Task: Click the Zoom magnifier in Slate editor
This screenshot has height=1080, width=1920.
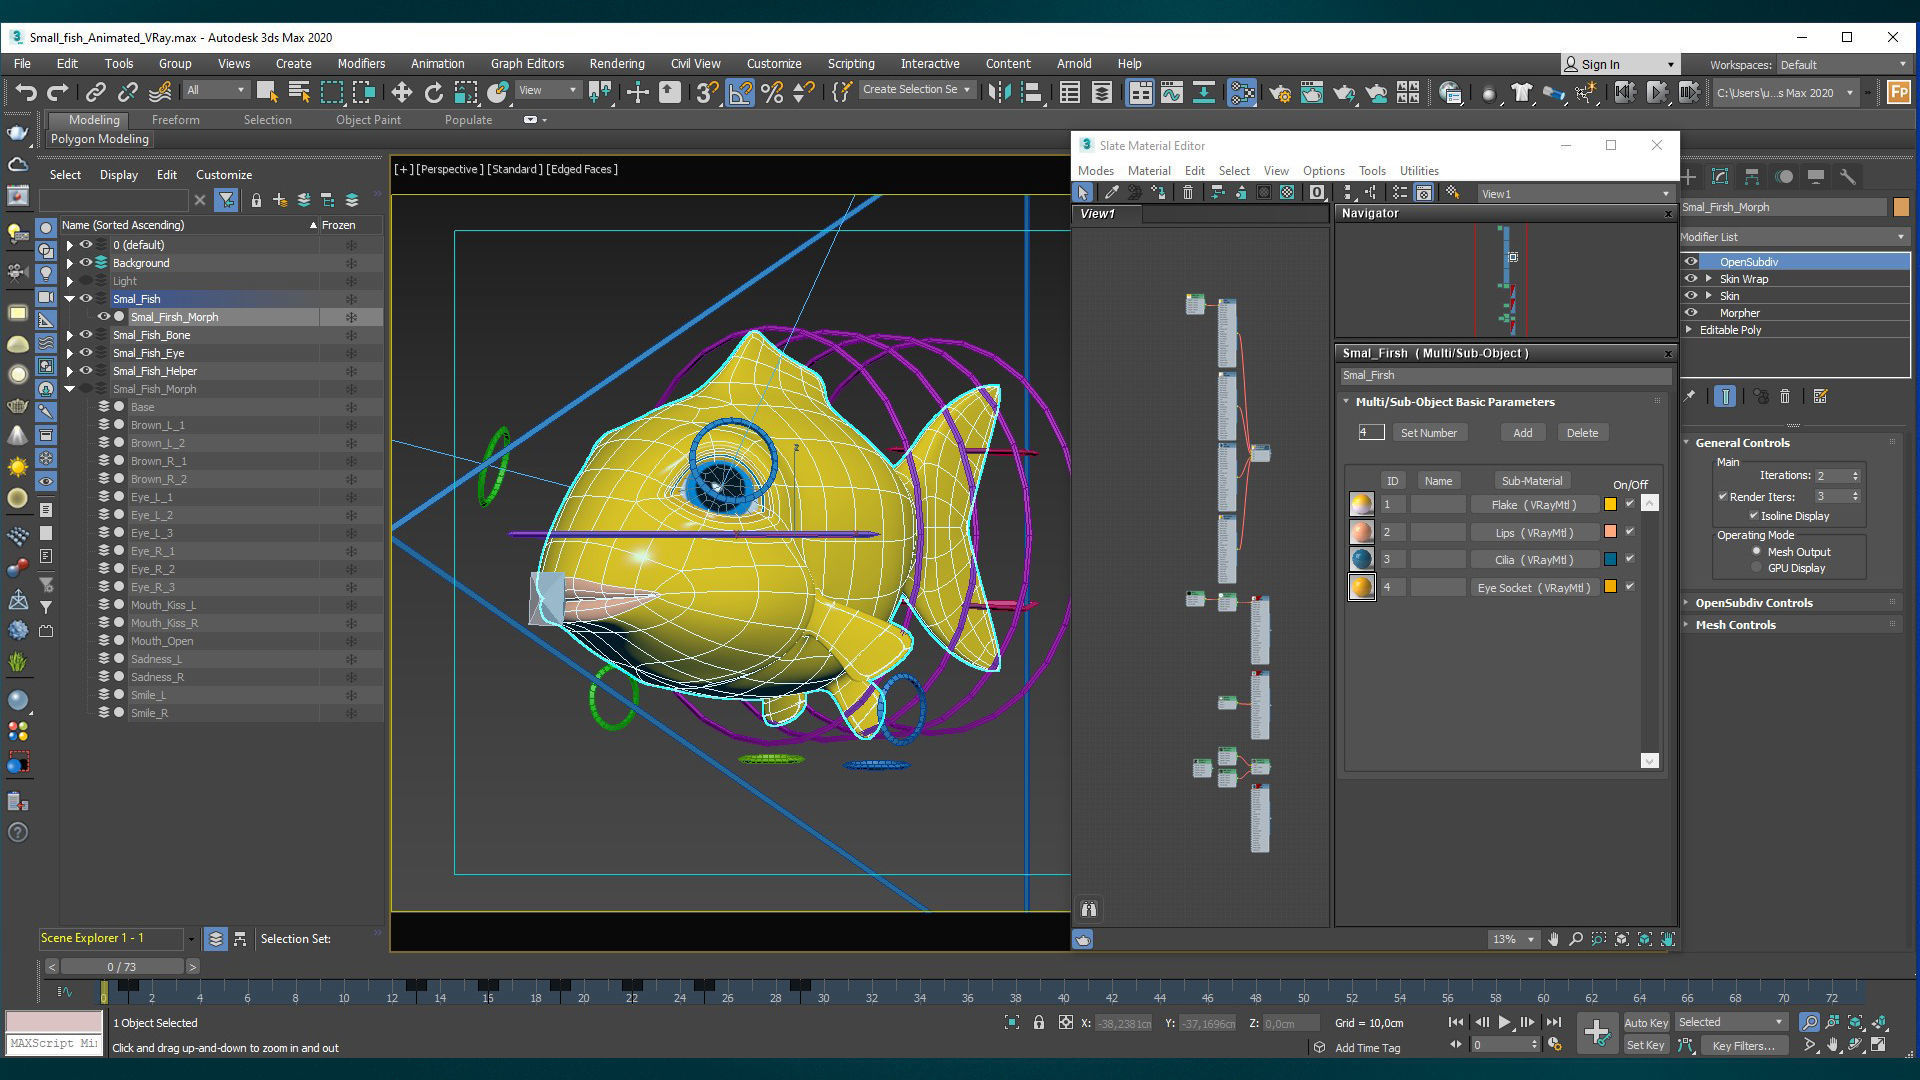Action: (x=1576, y=939)
